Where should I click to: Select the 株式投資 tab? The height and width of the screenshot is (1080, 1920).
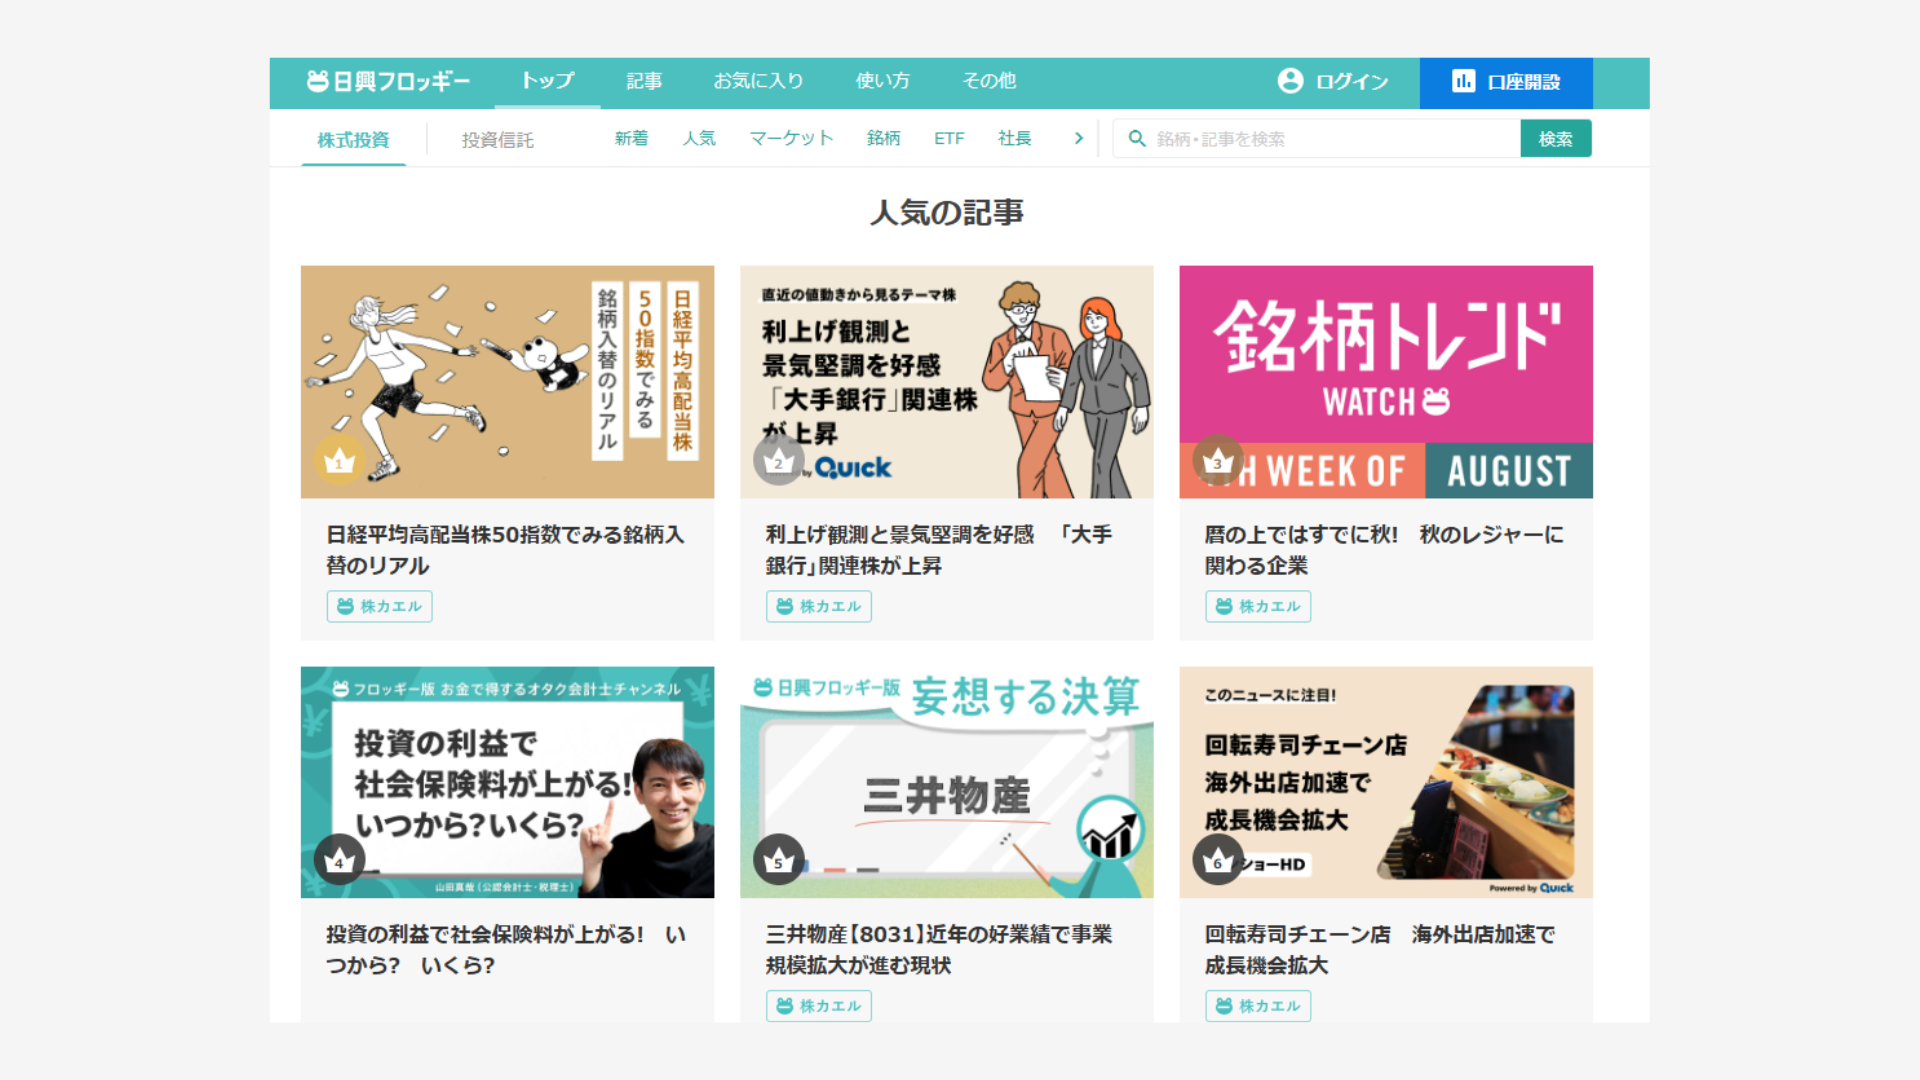(353, 140)
